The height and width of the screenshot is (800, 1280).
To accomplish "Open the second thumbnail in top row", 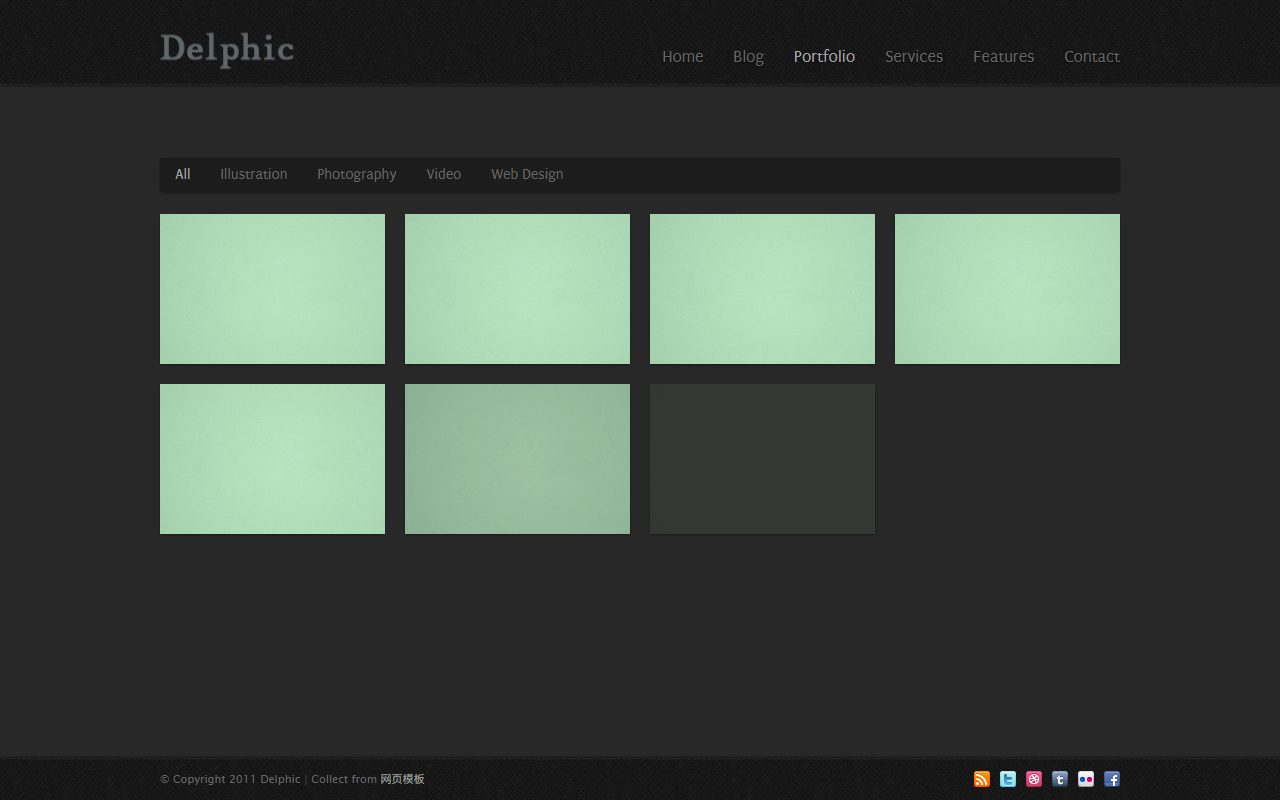I will (x=517, y=289).
